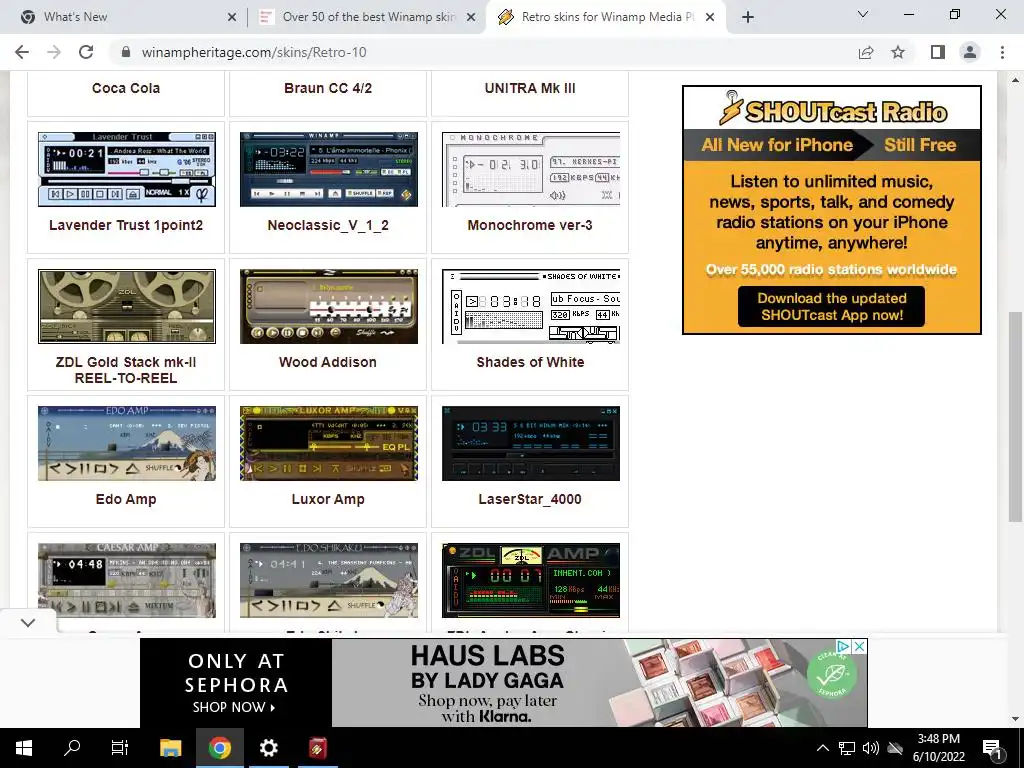Click Download the updated SHOUTcast App button

[x=831, y=306]
